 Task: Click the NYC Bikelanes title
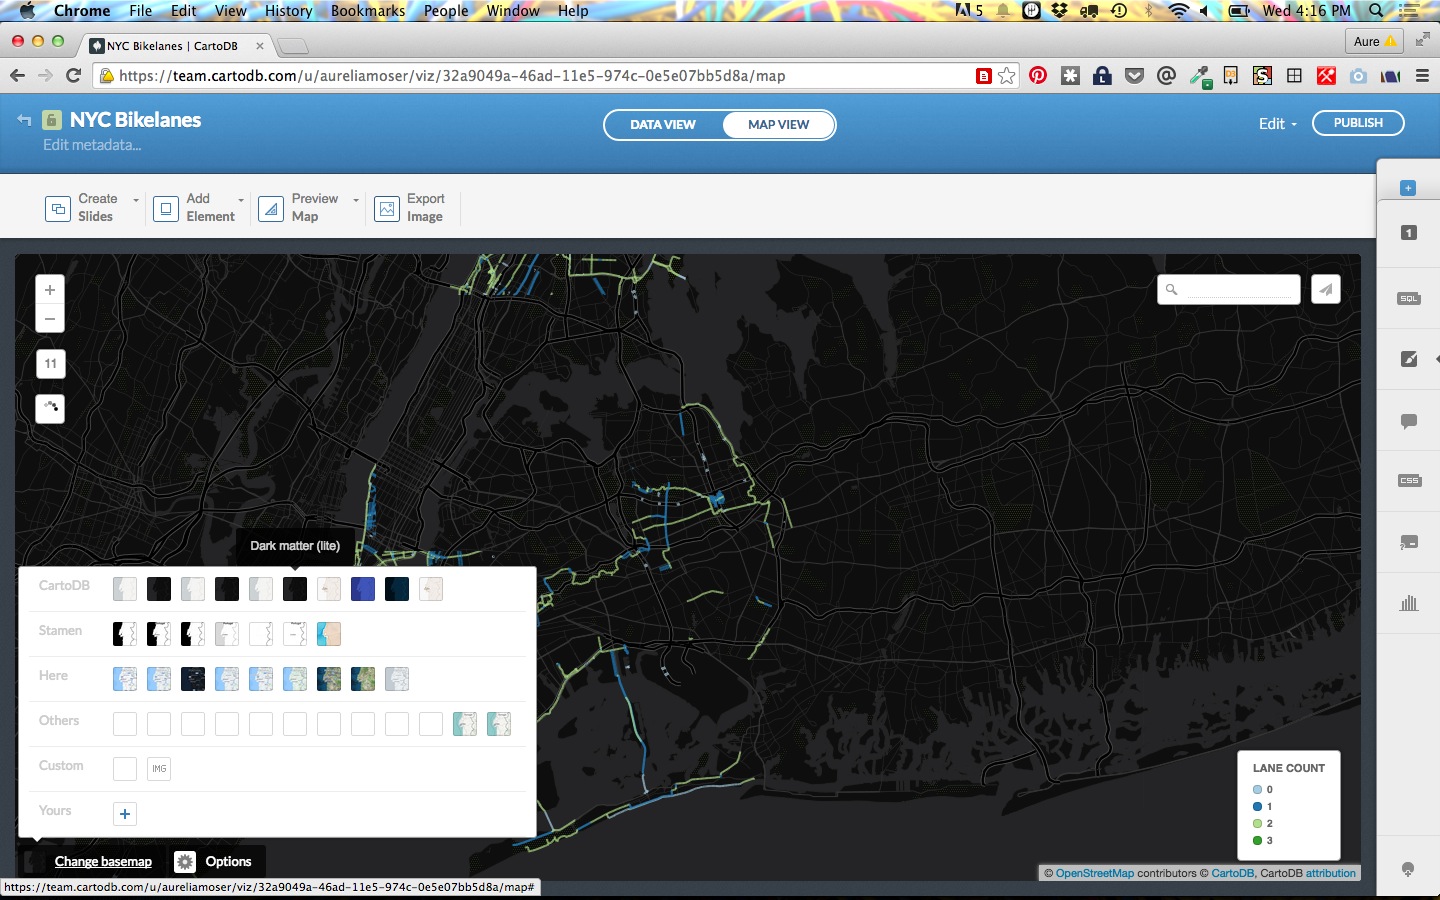(135, 120)
